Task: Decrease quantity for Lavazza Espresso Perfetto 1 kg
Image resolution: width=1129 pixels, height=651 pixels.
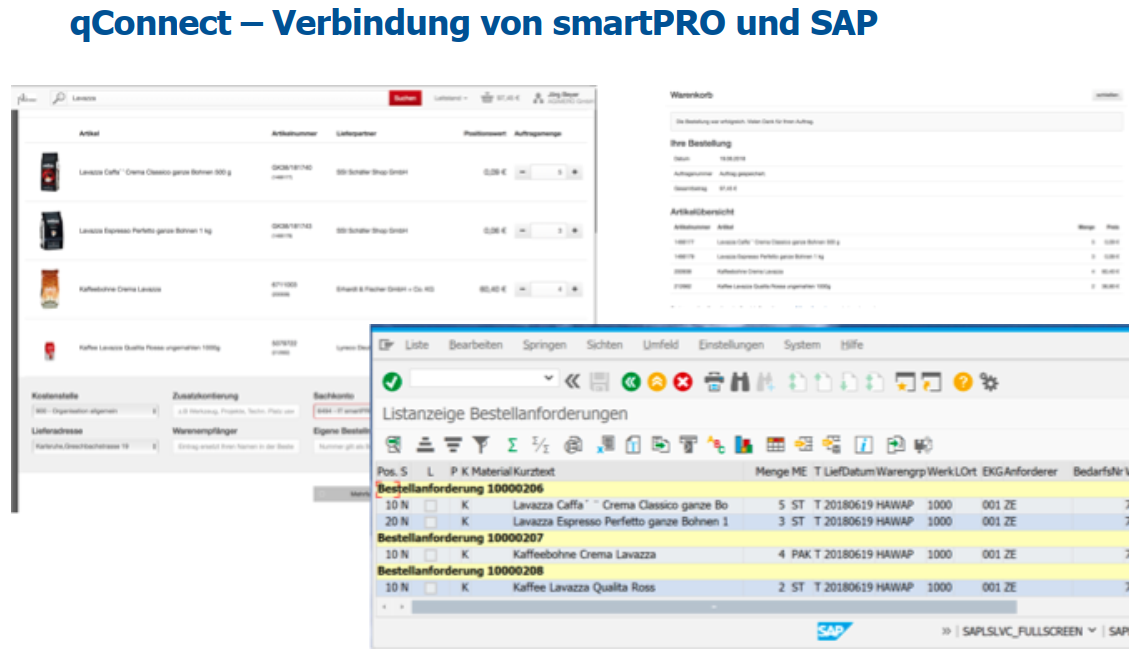Action: (523, 230)
